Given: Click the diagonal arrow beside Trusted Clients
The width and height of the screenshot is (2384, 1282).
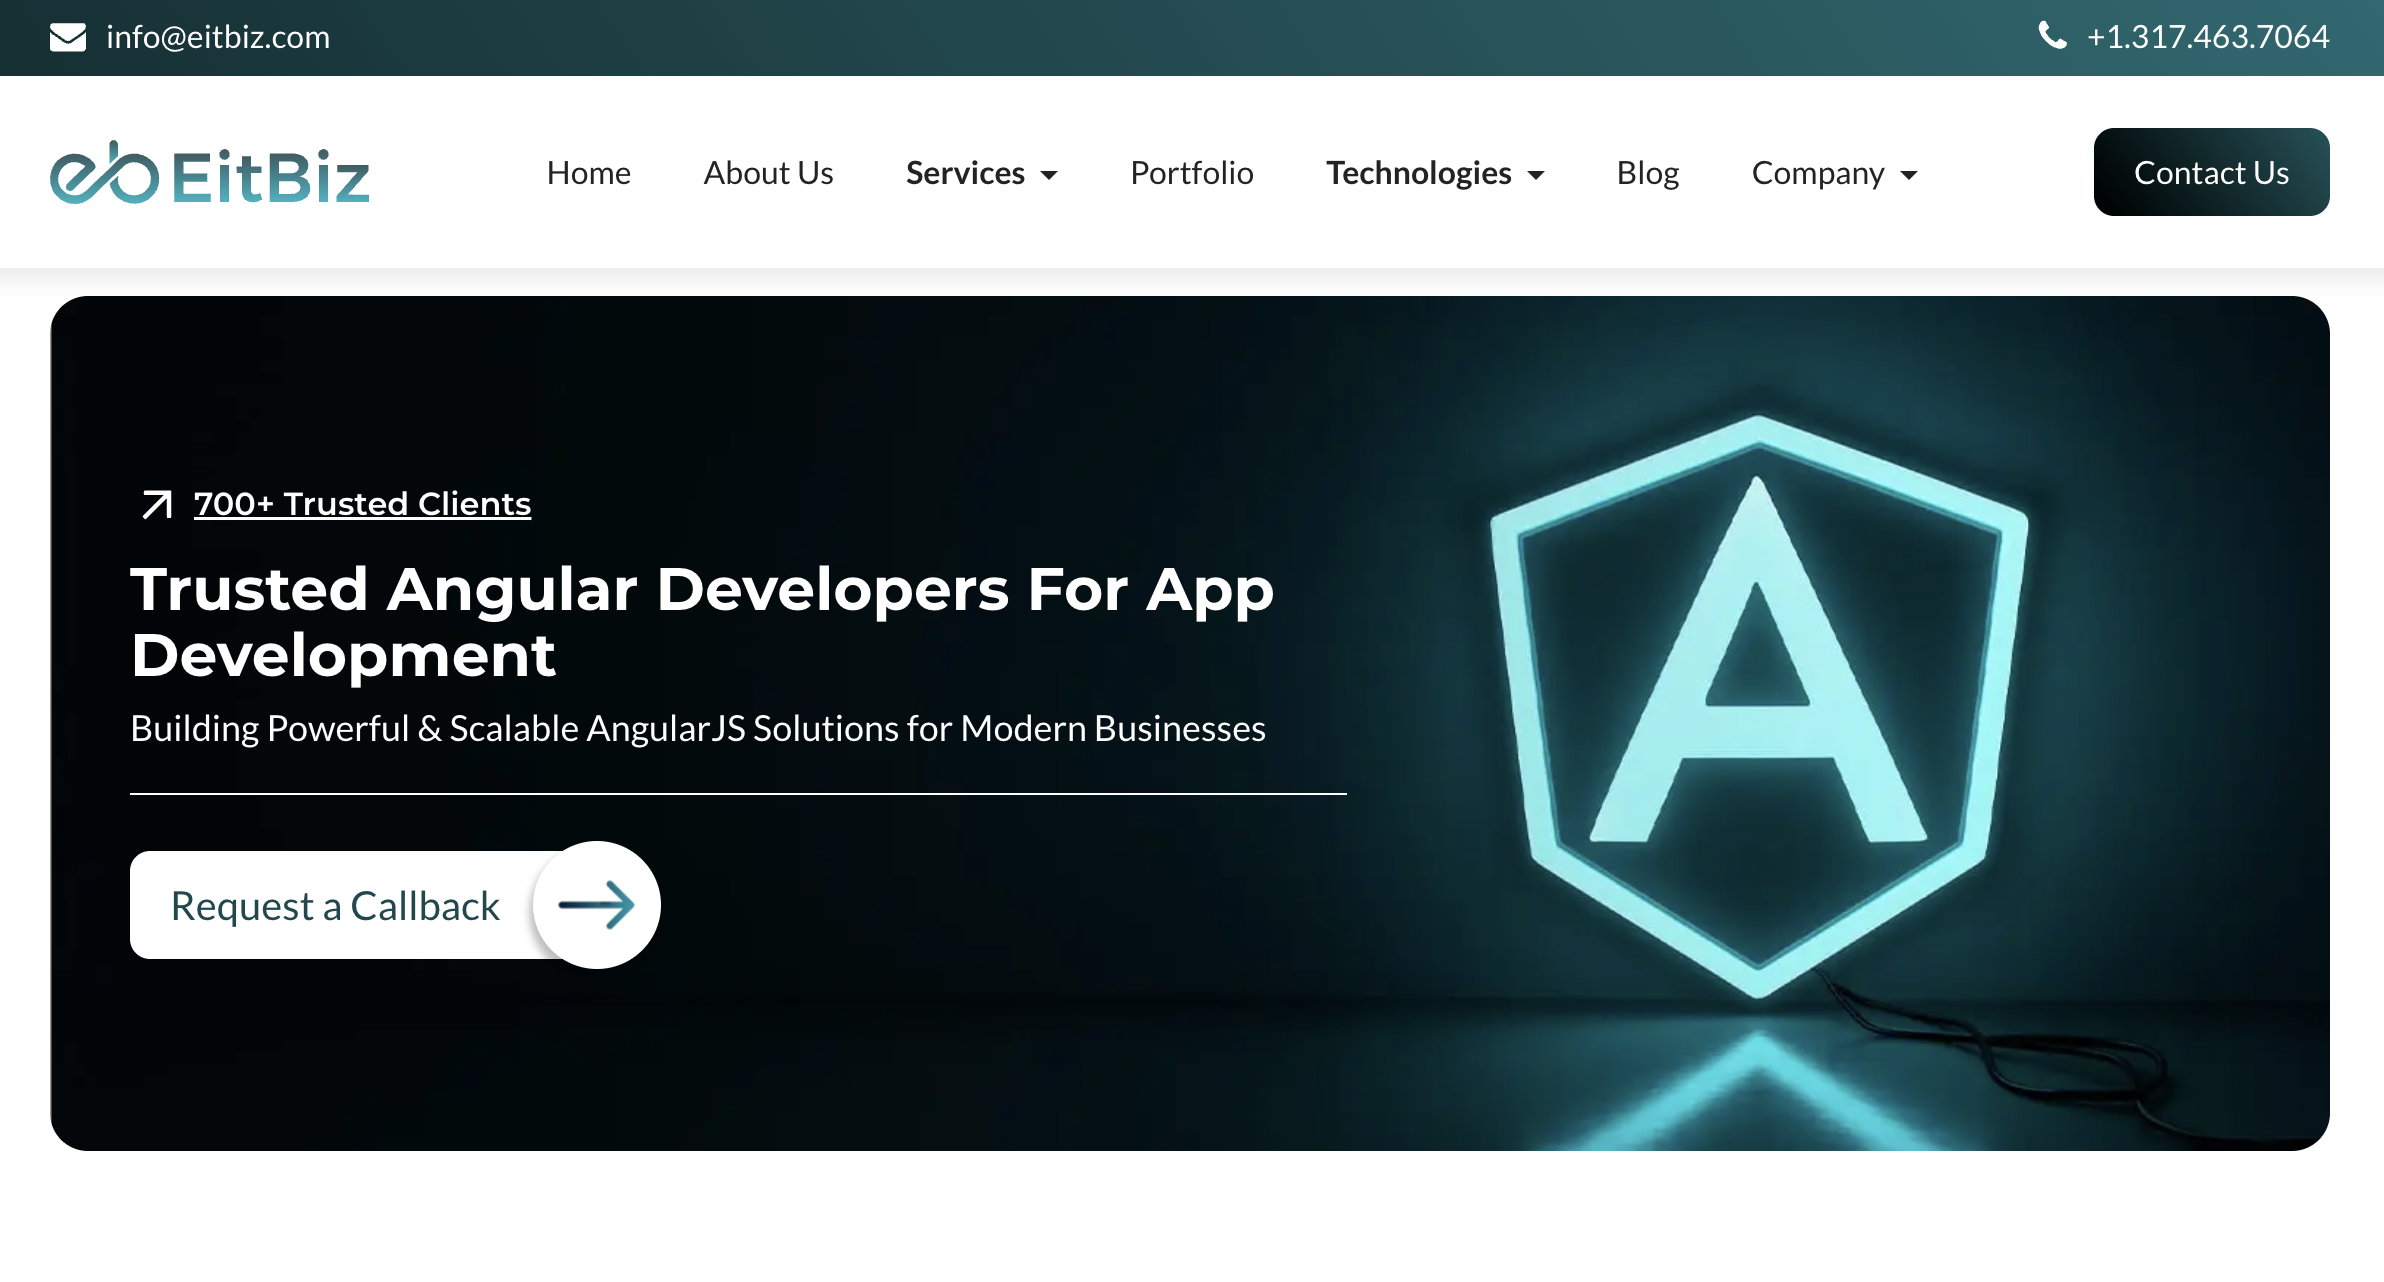Looking at the screenshot, I should point(156,504).
